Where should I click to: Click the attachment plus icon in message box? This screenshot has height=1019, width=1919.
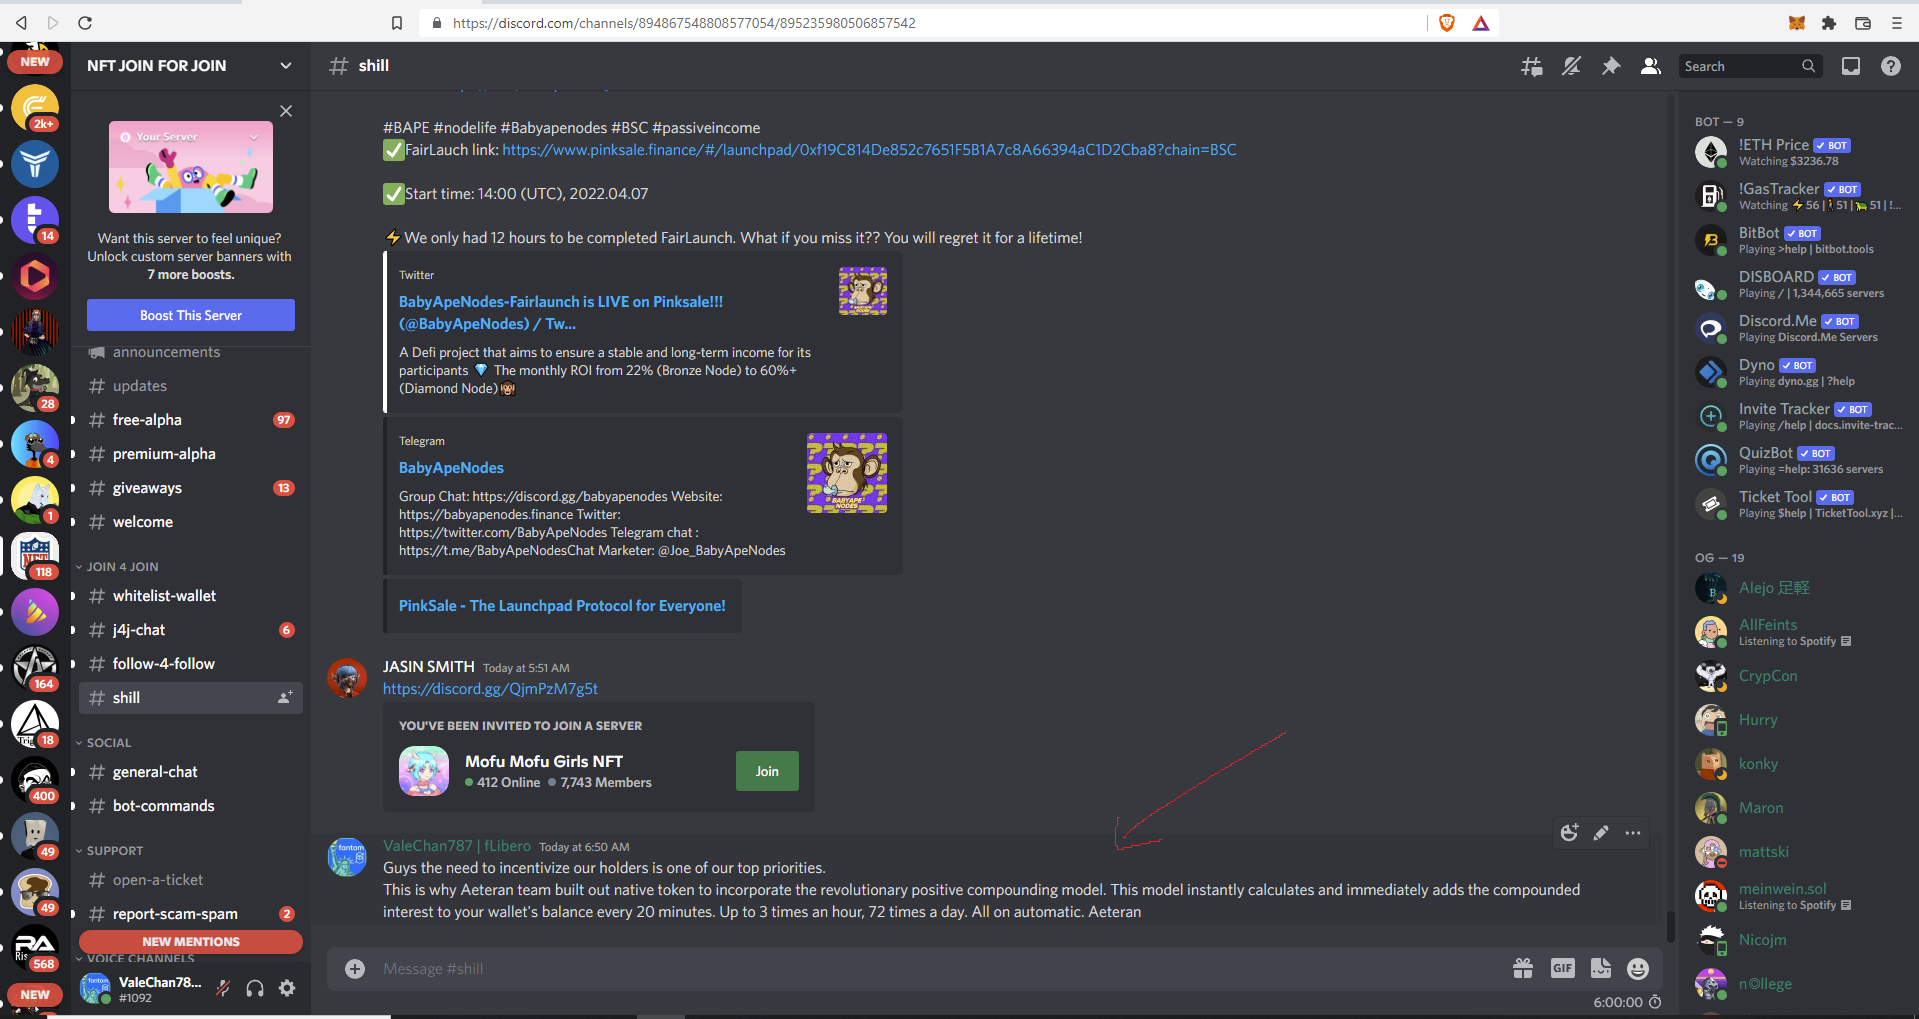point(355,968)
